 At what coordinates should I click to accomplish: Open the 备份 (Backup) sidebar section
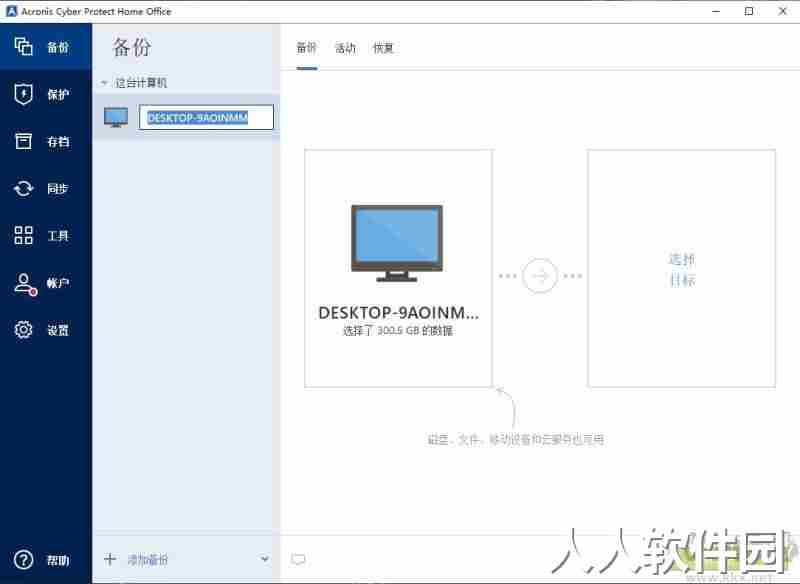coord(46,47)
